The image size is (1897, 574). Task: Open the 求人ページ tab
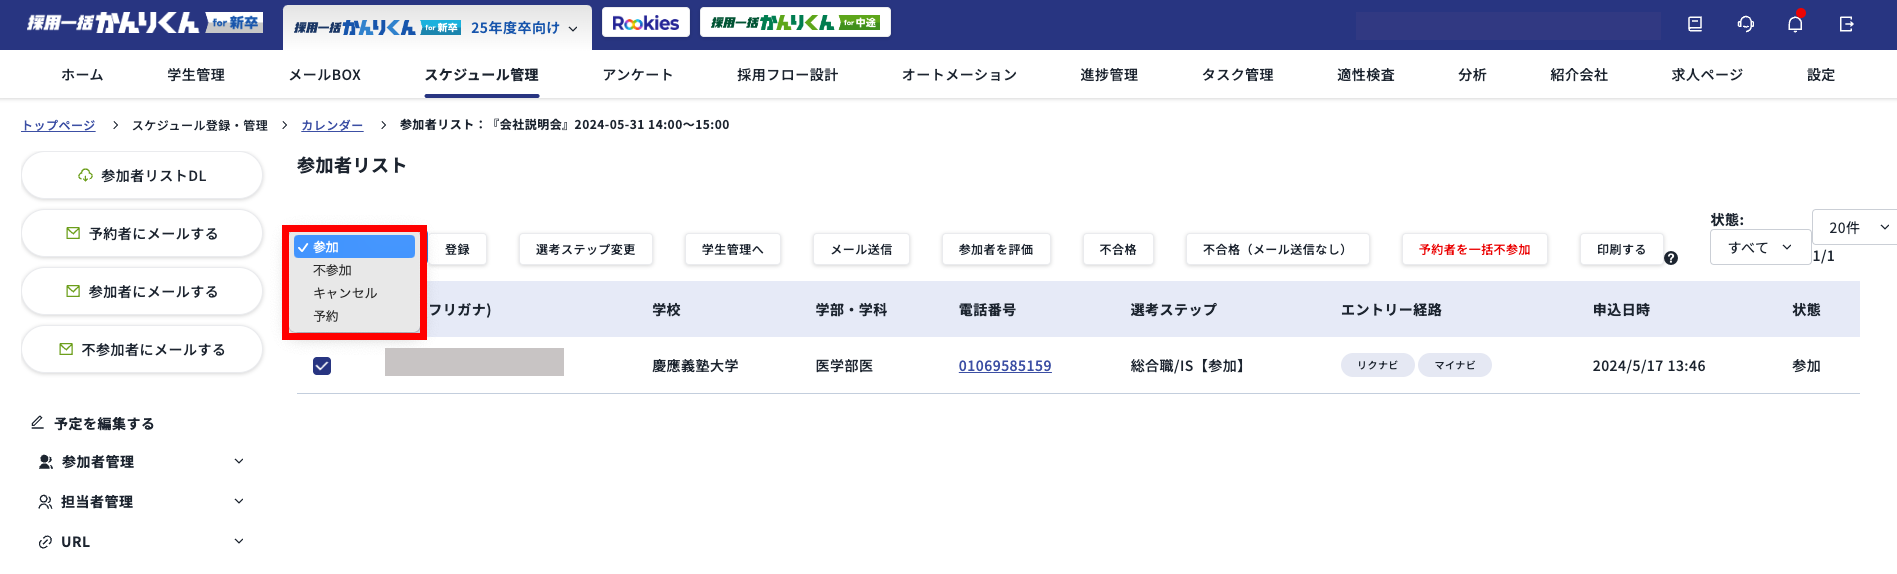tap(1707, 75)
